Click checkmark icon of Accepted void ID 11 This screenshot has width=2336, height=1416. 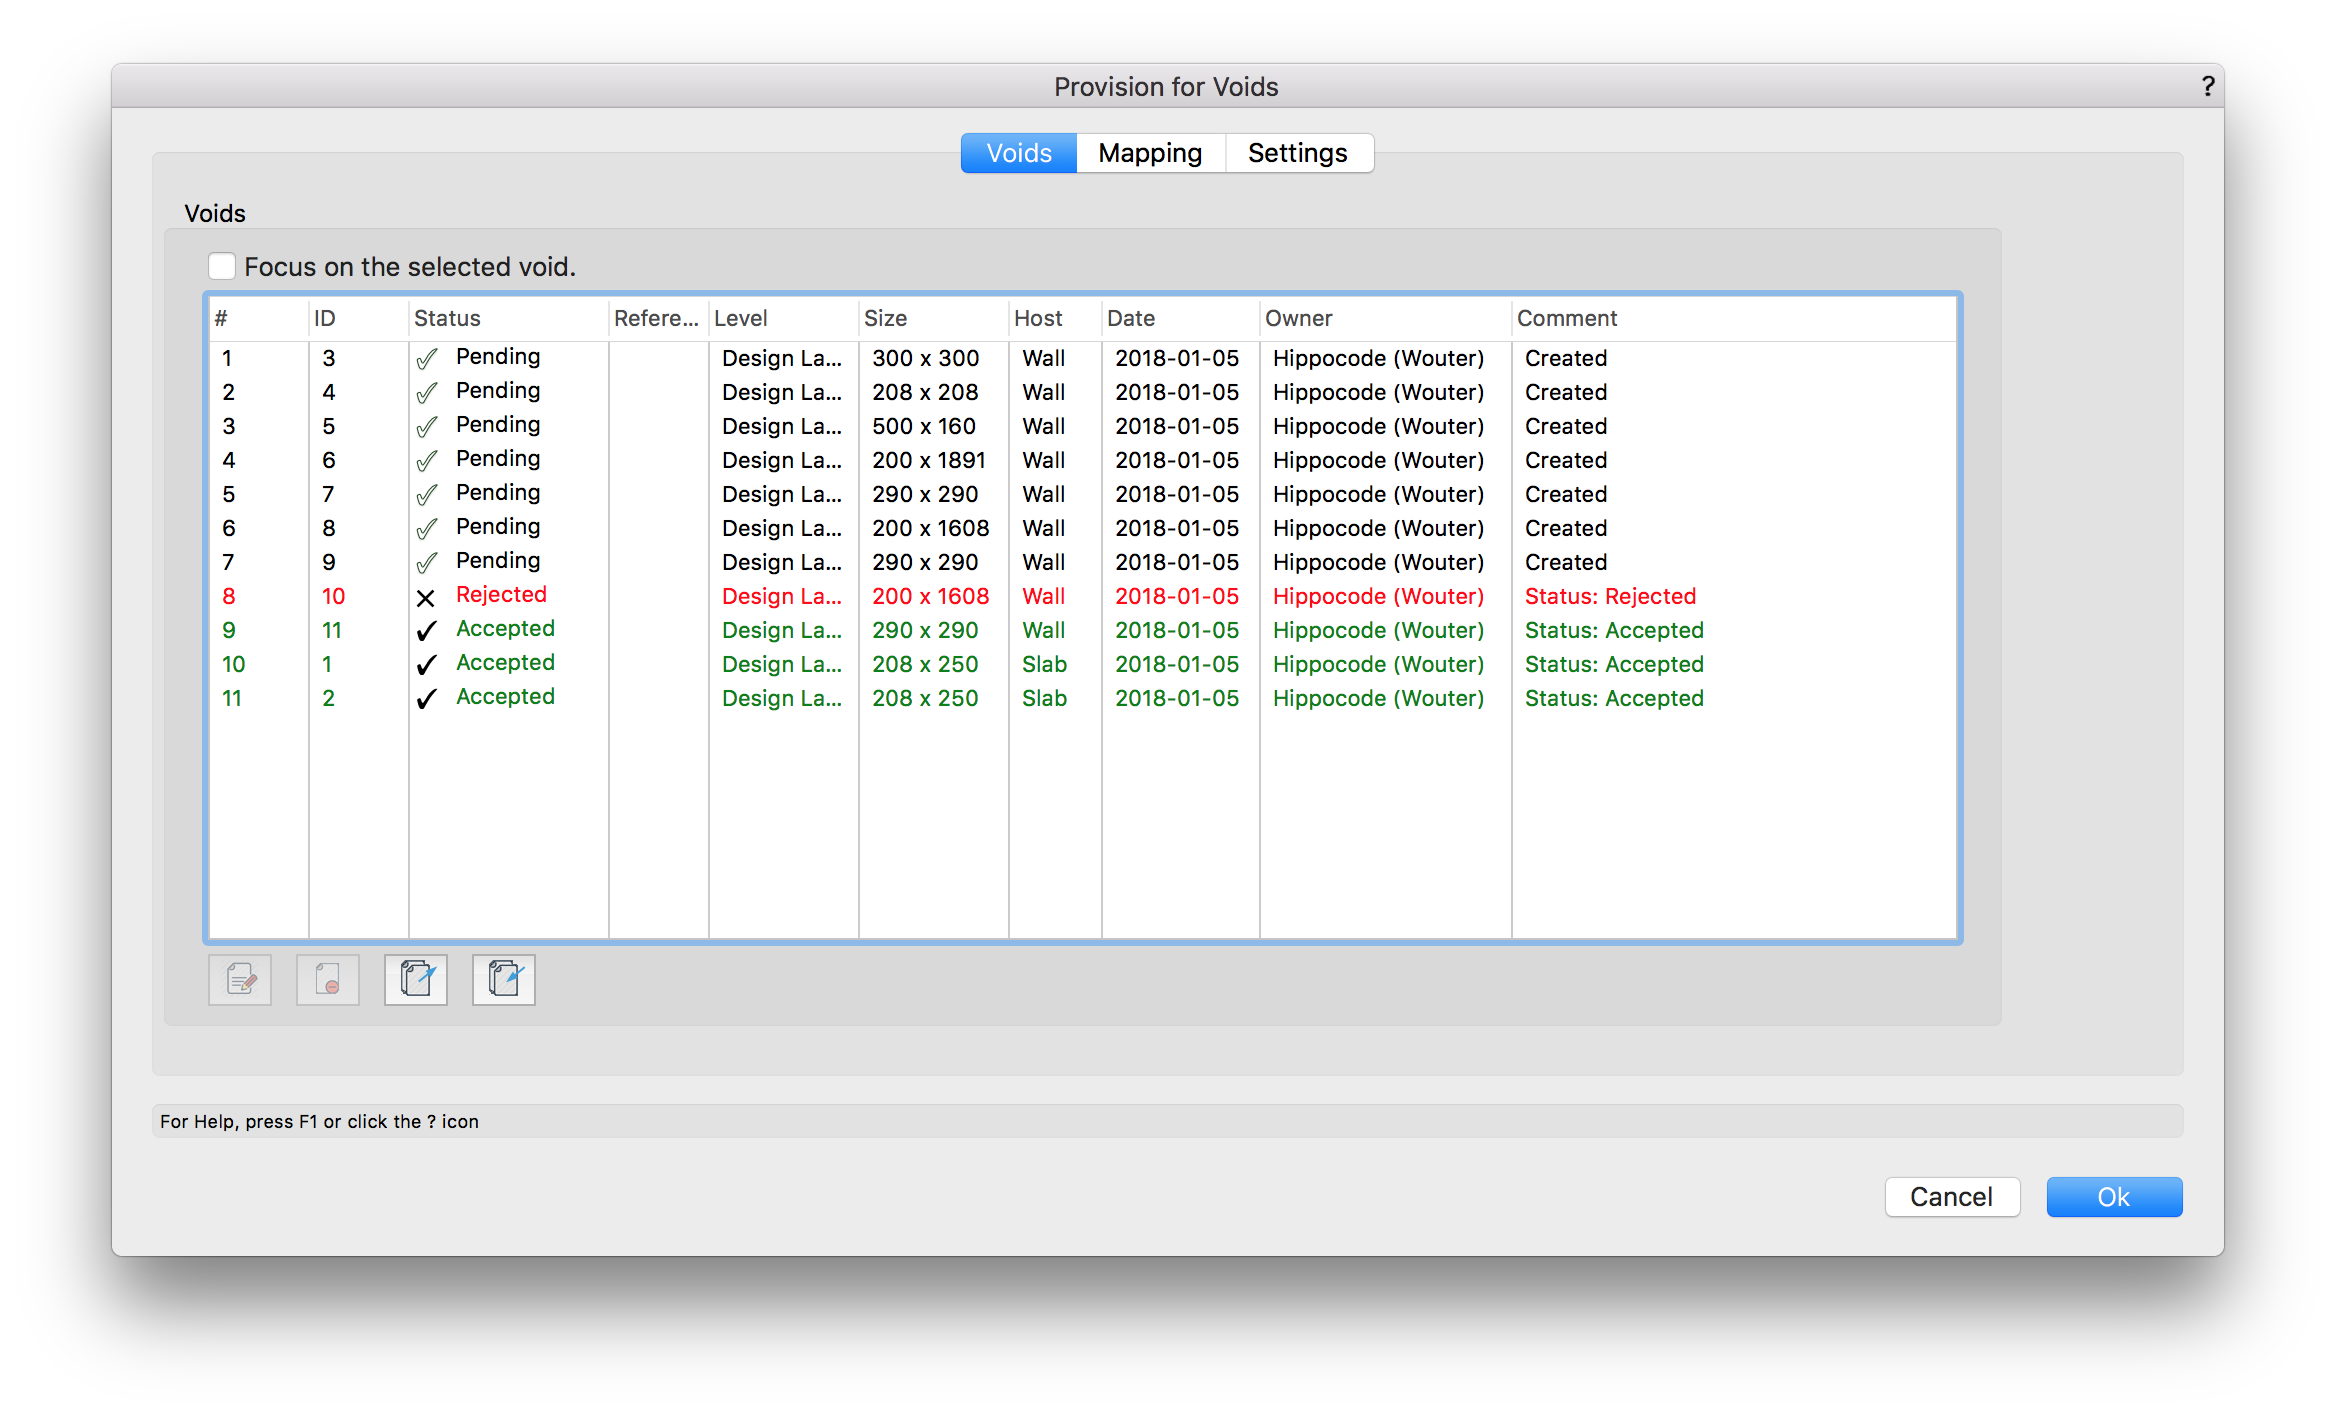pos(426,631)
